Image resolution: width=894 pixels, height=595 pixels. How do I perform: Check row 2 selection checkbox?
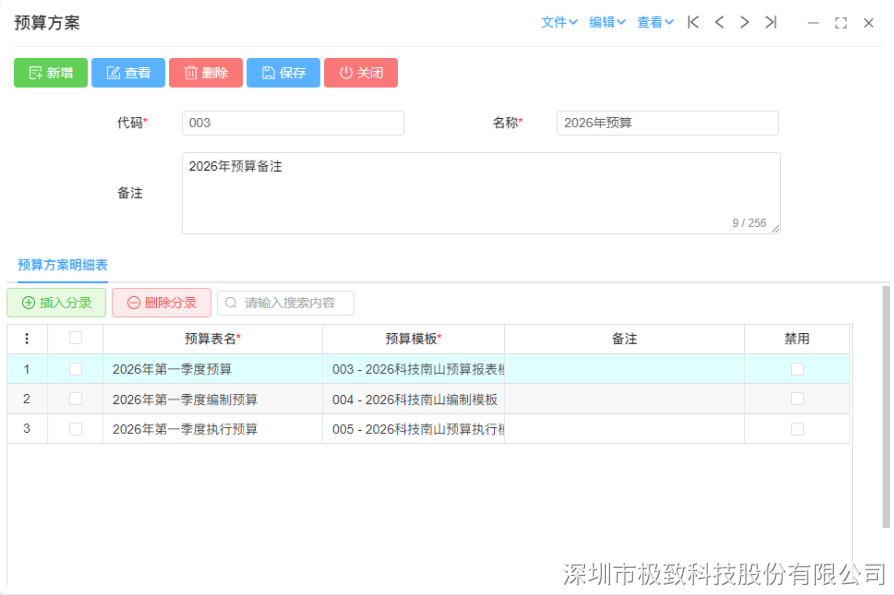[x=75, y=398]
